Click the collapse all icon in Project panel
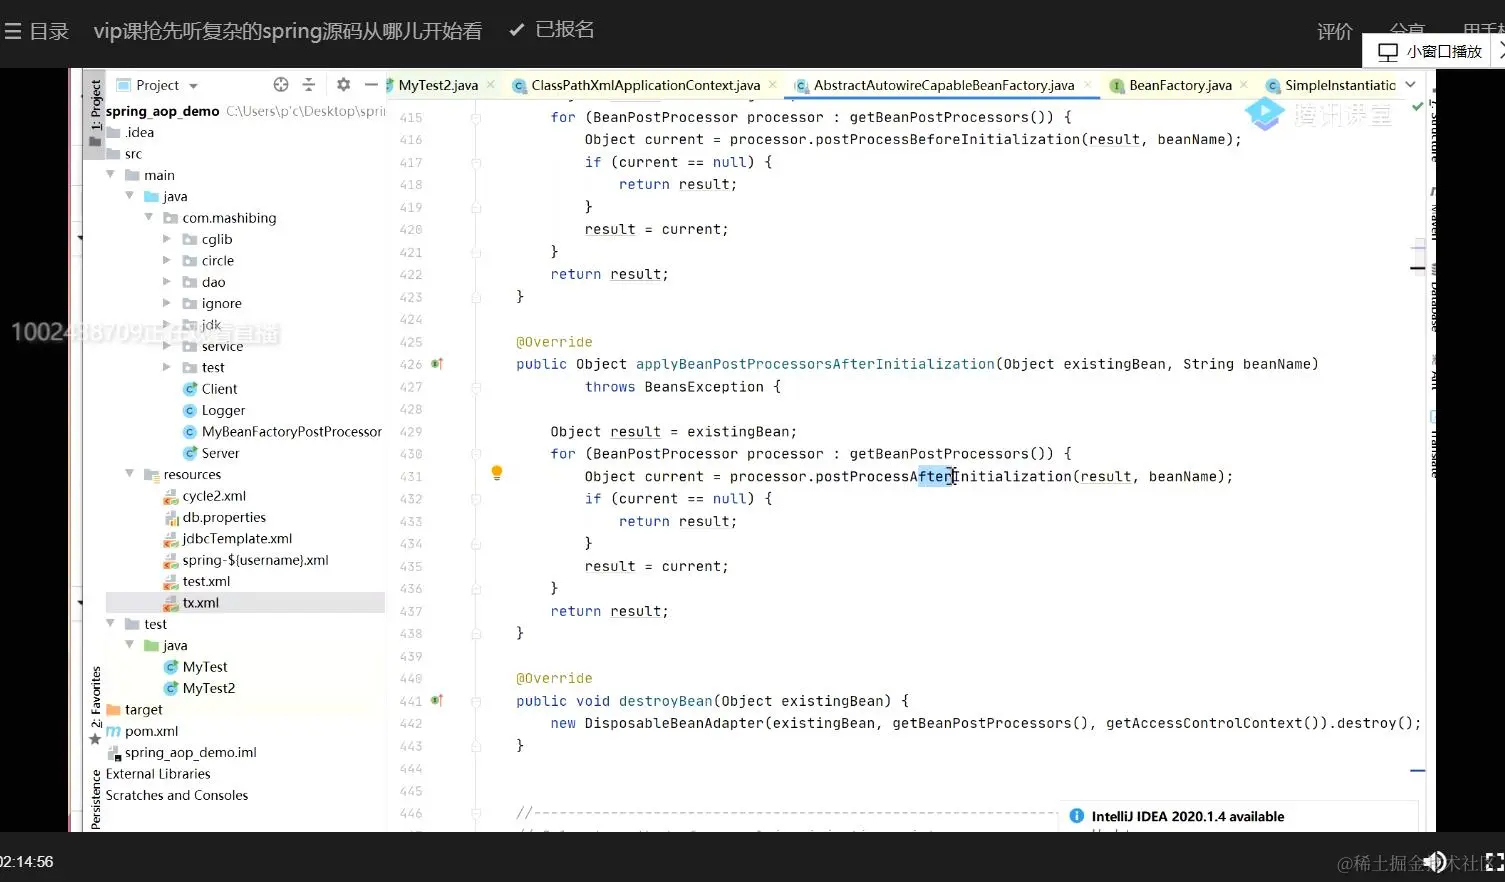The image size is (1505, 882). pos(308,85)
